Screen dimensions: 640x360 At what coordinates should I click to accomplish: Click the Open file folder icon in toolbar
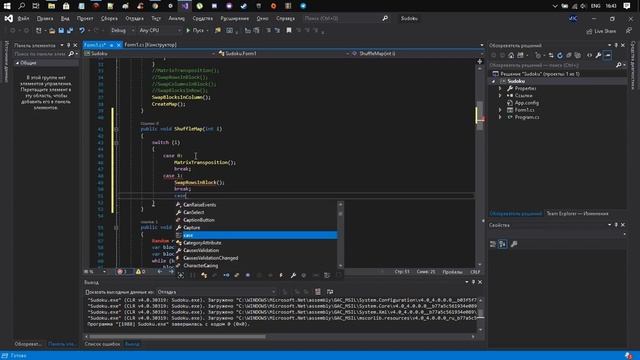tap(52, 31)
